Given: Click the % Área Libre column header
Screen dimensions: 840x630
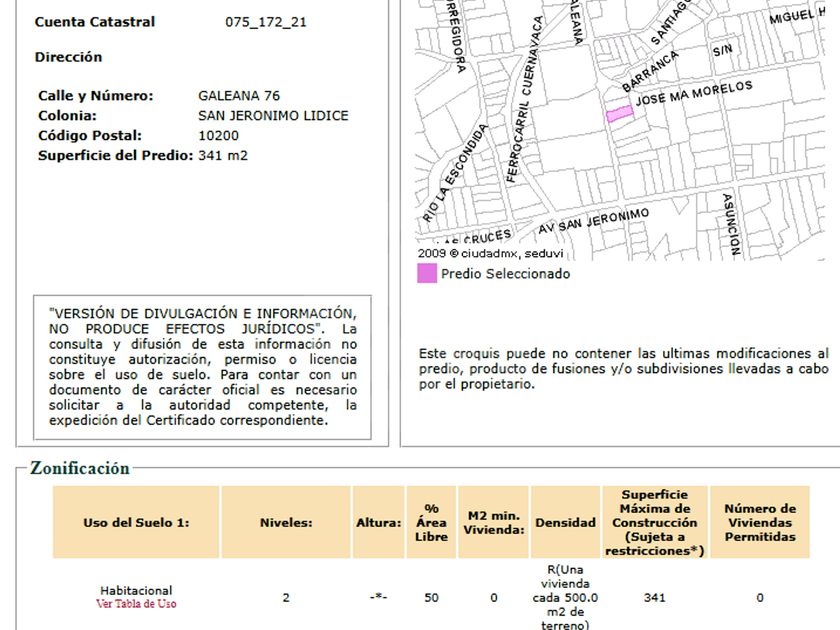Looking at the screenshot, I should (431, 522).
